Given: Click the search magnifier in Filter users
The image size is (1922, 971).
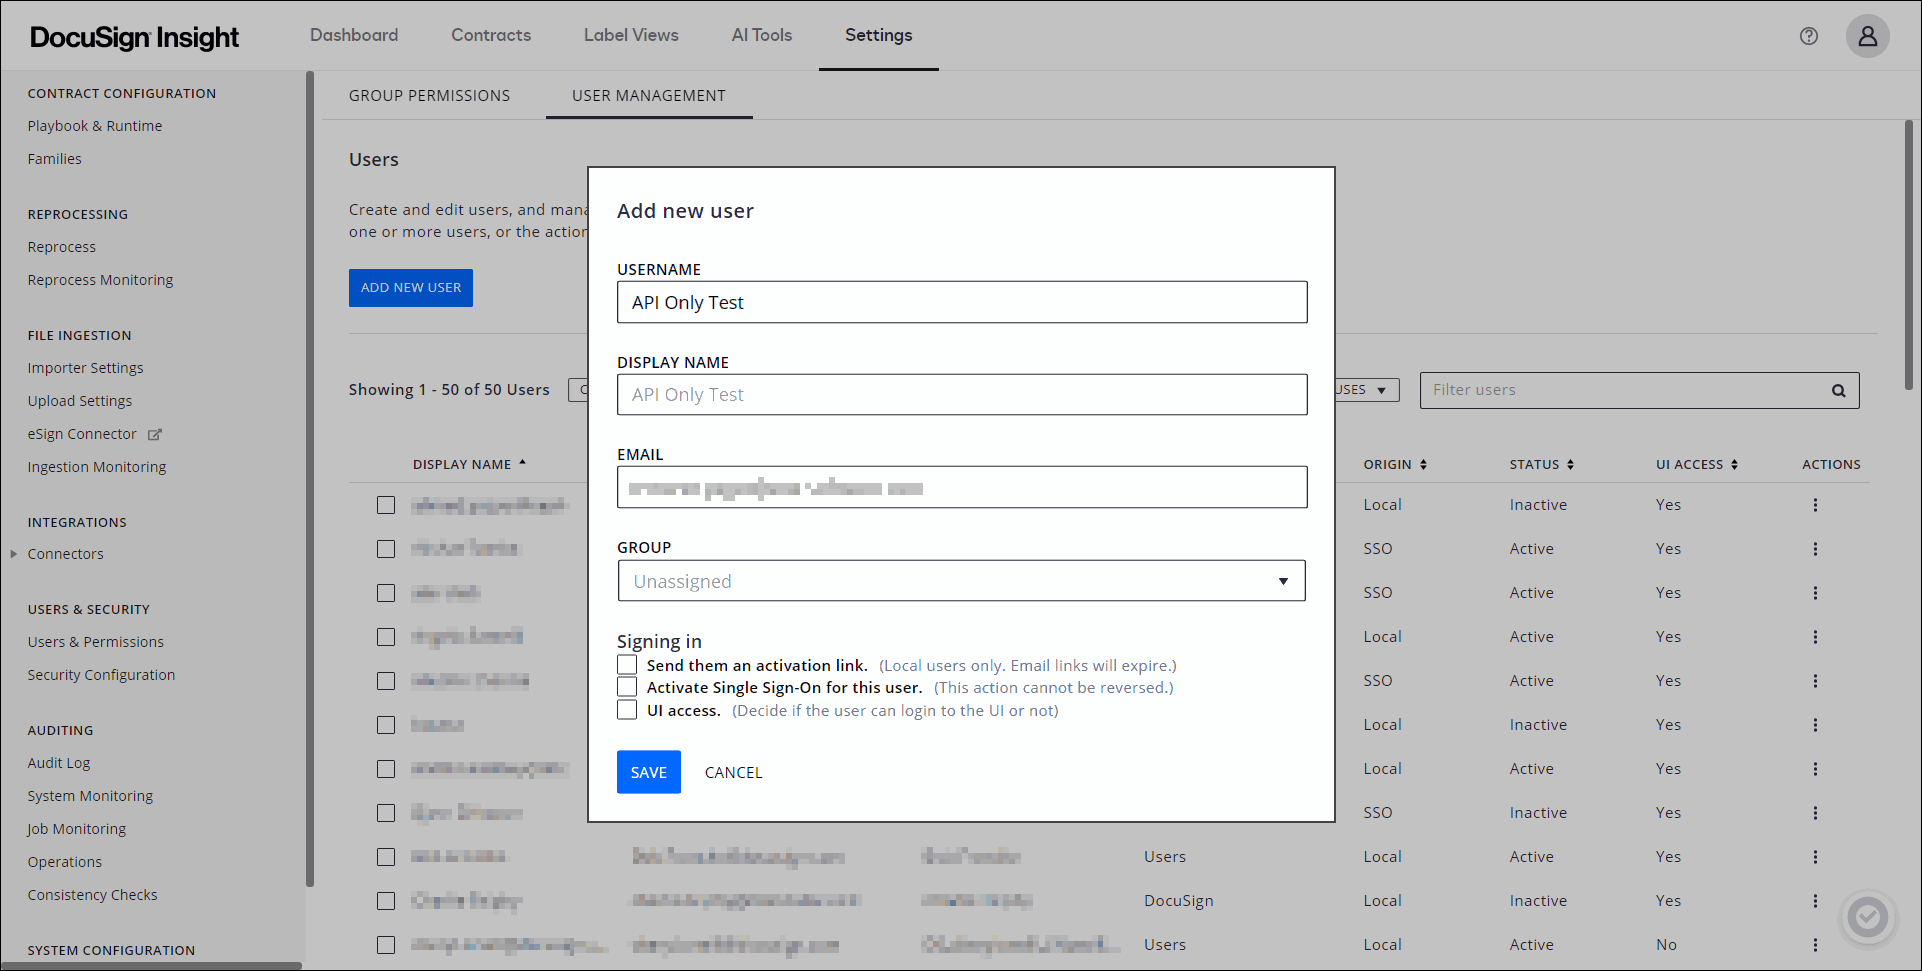Looking at the screenshot, I should [1838, 391].
